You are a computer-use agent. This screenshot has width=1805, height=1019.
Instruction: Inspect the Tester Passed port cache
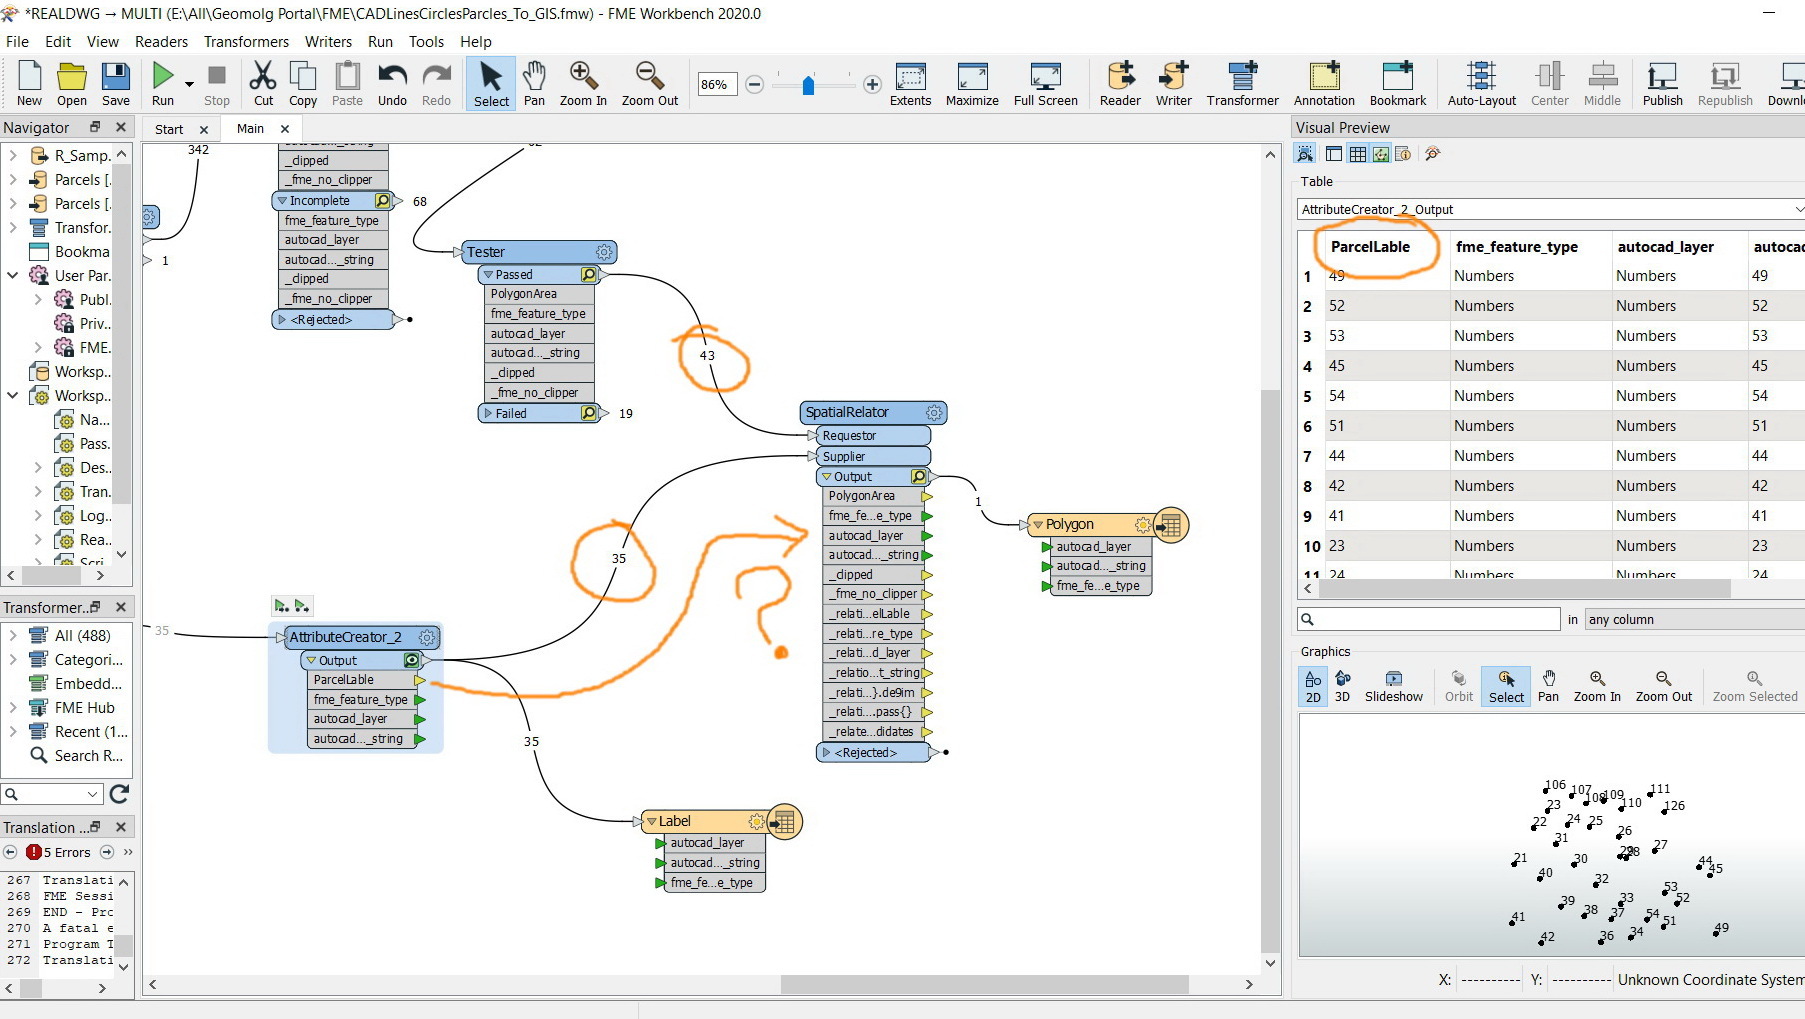point(589,274)
